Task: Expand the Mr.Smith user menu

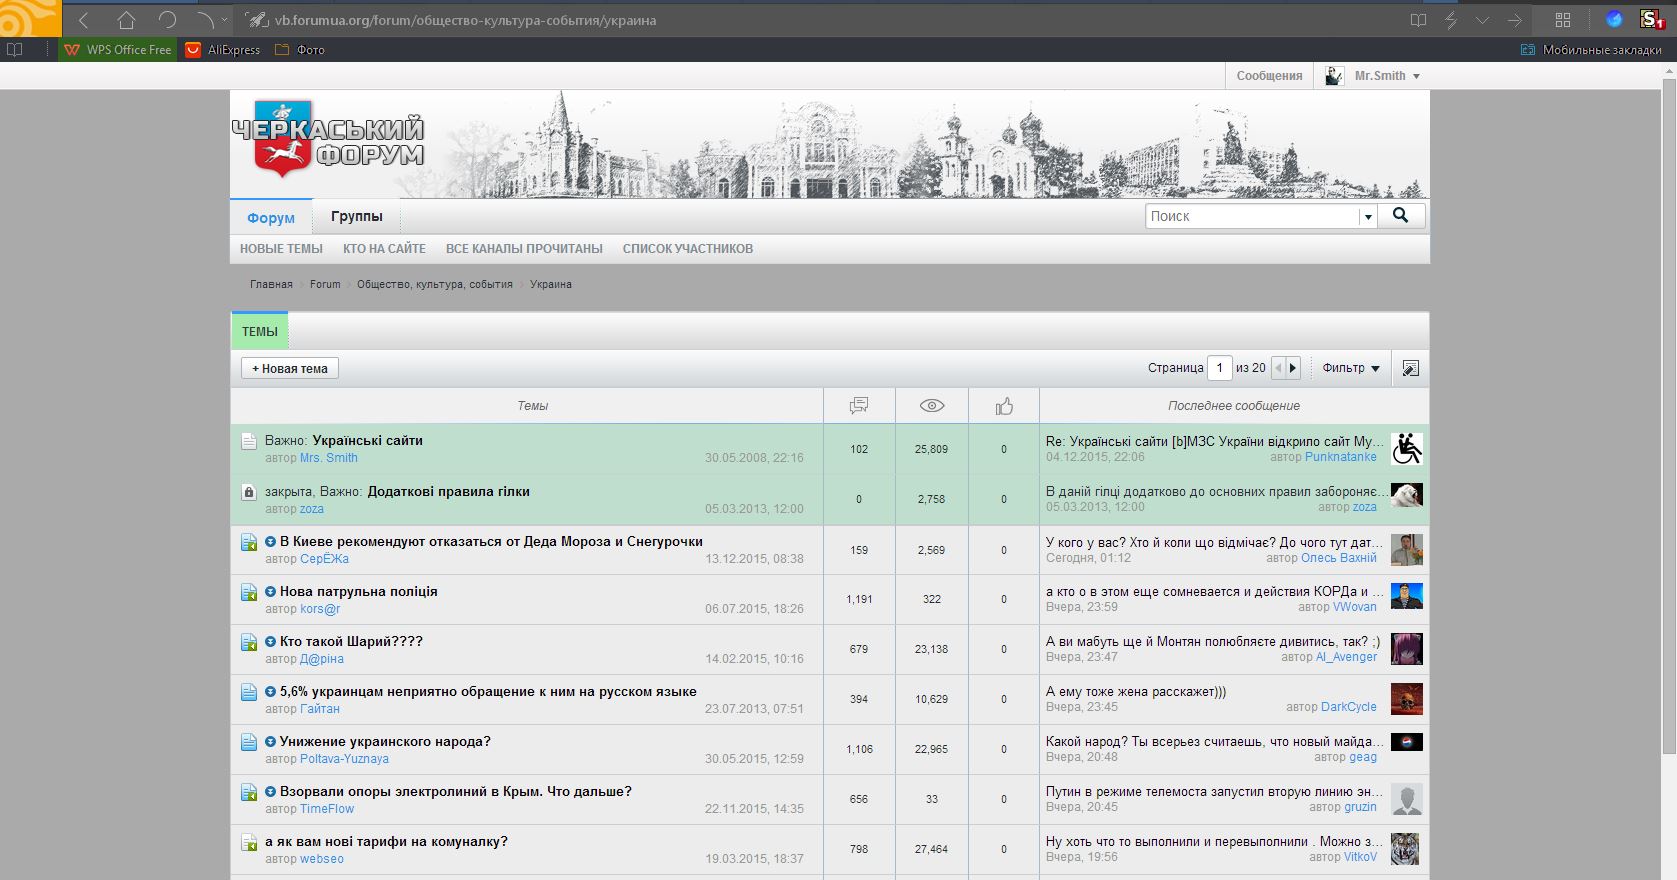Action: (x=1373, y=76)
